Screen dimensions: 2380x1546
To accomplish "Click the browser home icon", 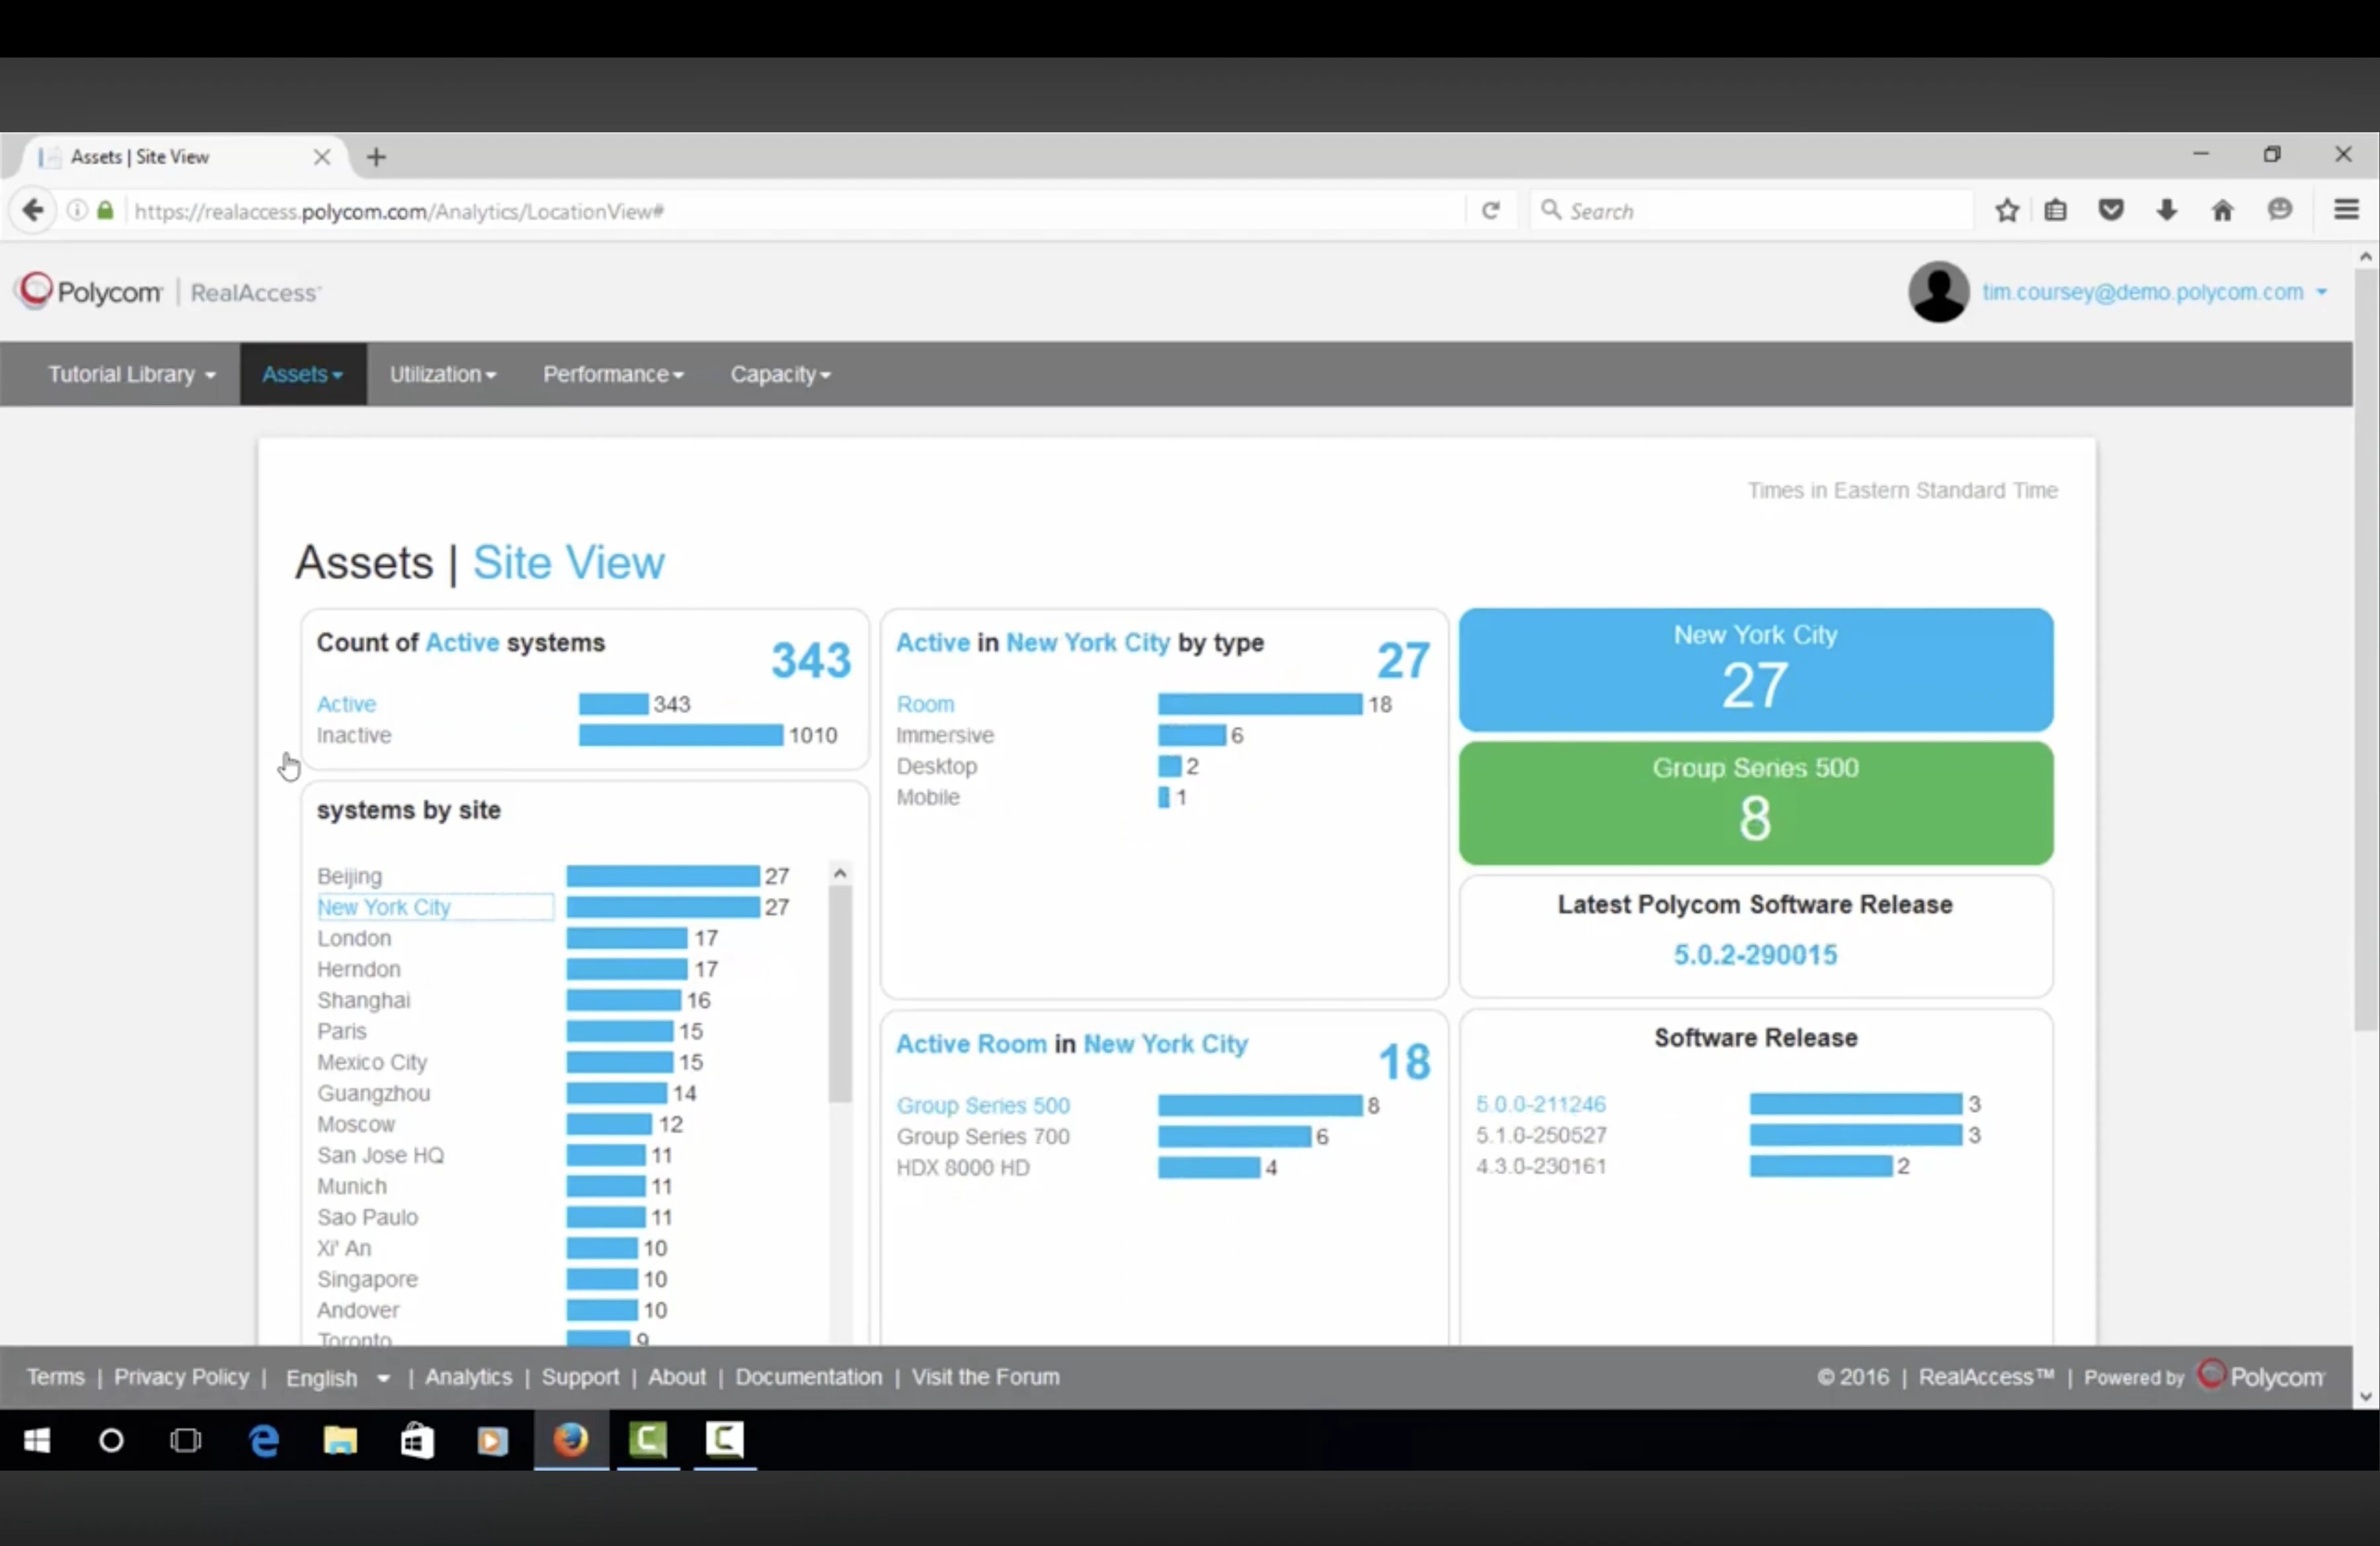I will pyautogui.click(x=2222, y=210).
